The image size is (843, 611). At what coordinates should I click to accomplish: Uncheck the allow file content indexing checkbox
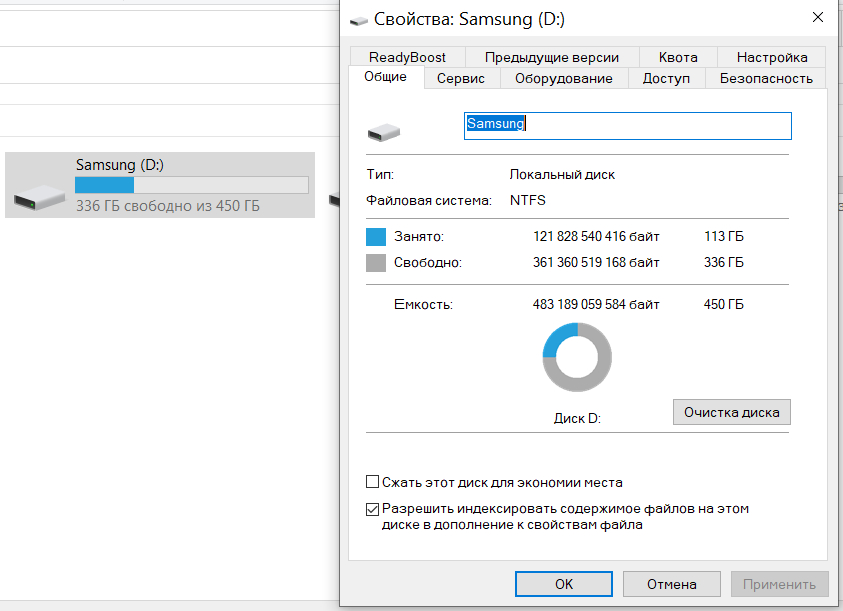(373, 509)
